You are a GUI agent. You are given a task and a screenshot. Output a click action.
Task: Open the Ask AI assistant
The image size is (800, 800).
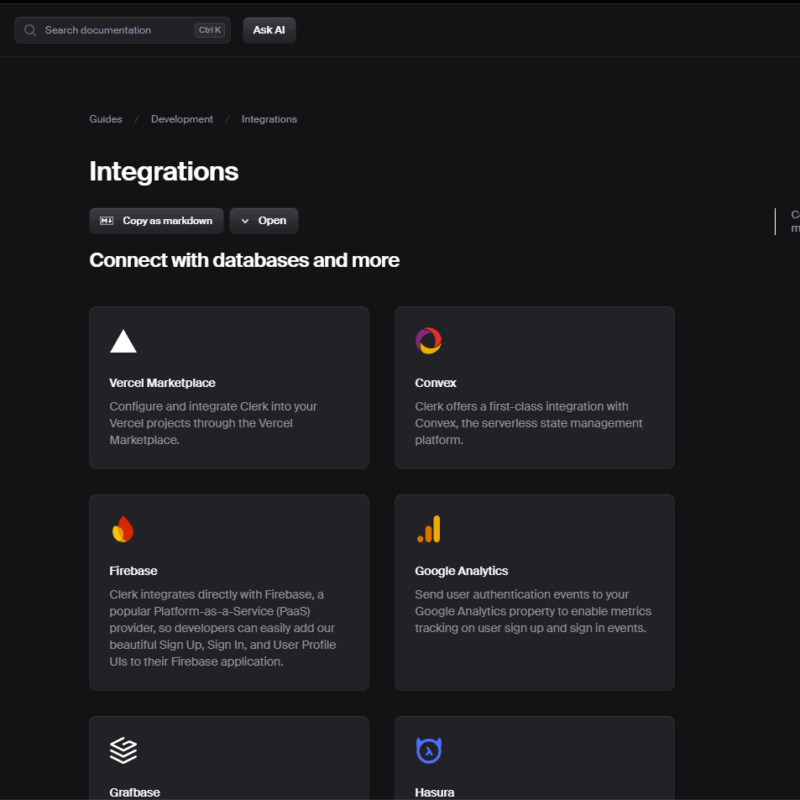[x=269, y=30]
